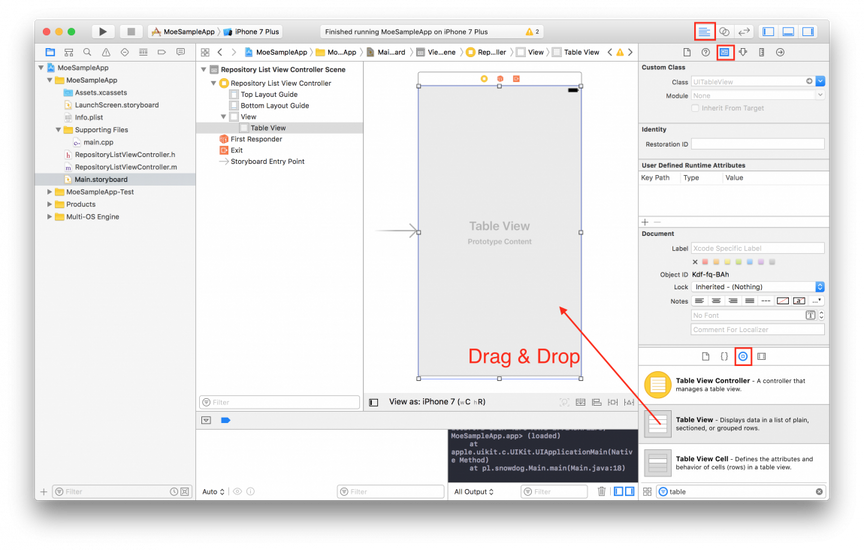Select the Standard editor button
Image resolution: width=864 pixels, height=550 pixels.
(704, 31)
